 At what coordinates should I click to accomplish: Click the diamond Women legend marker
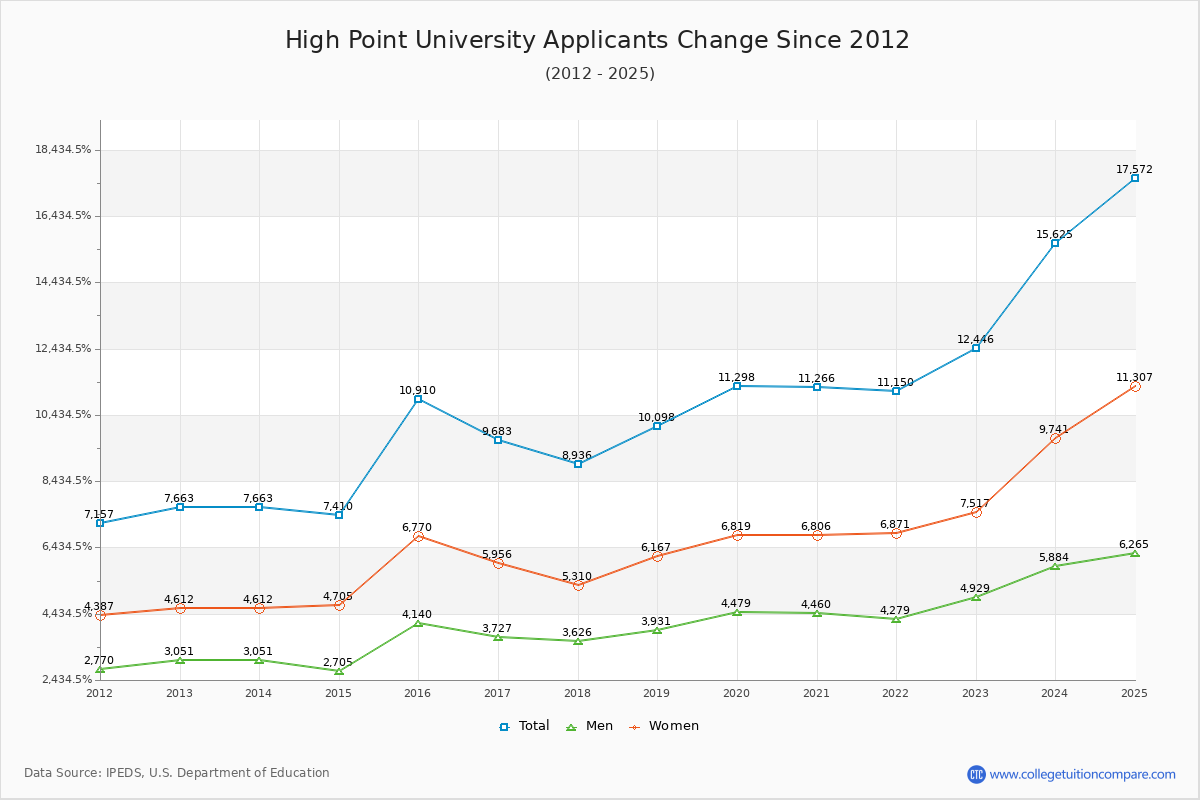pyautogui.click(x=636, y=725)
